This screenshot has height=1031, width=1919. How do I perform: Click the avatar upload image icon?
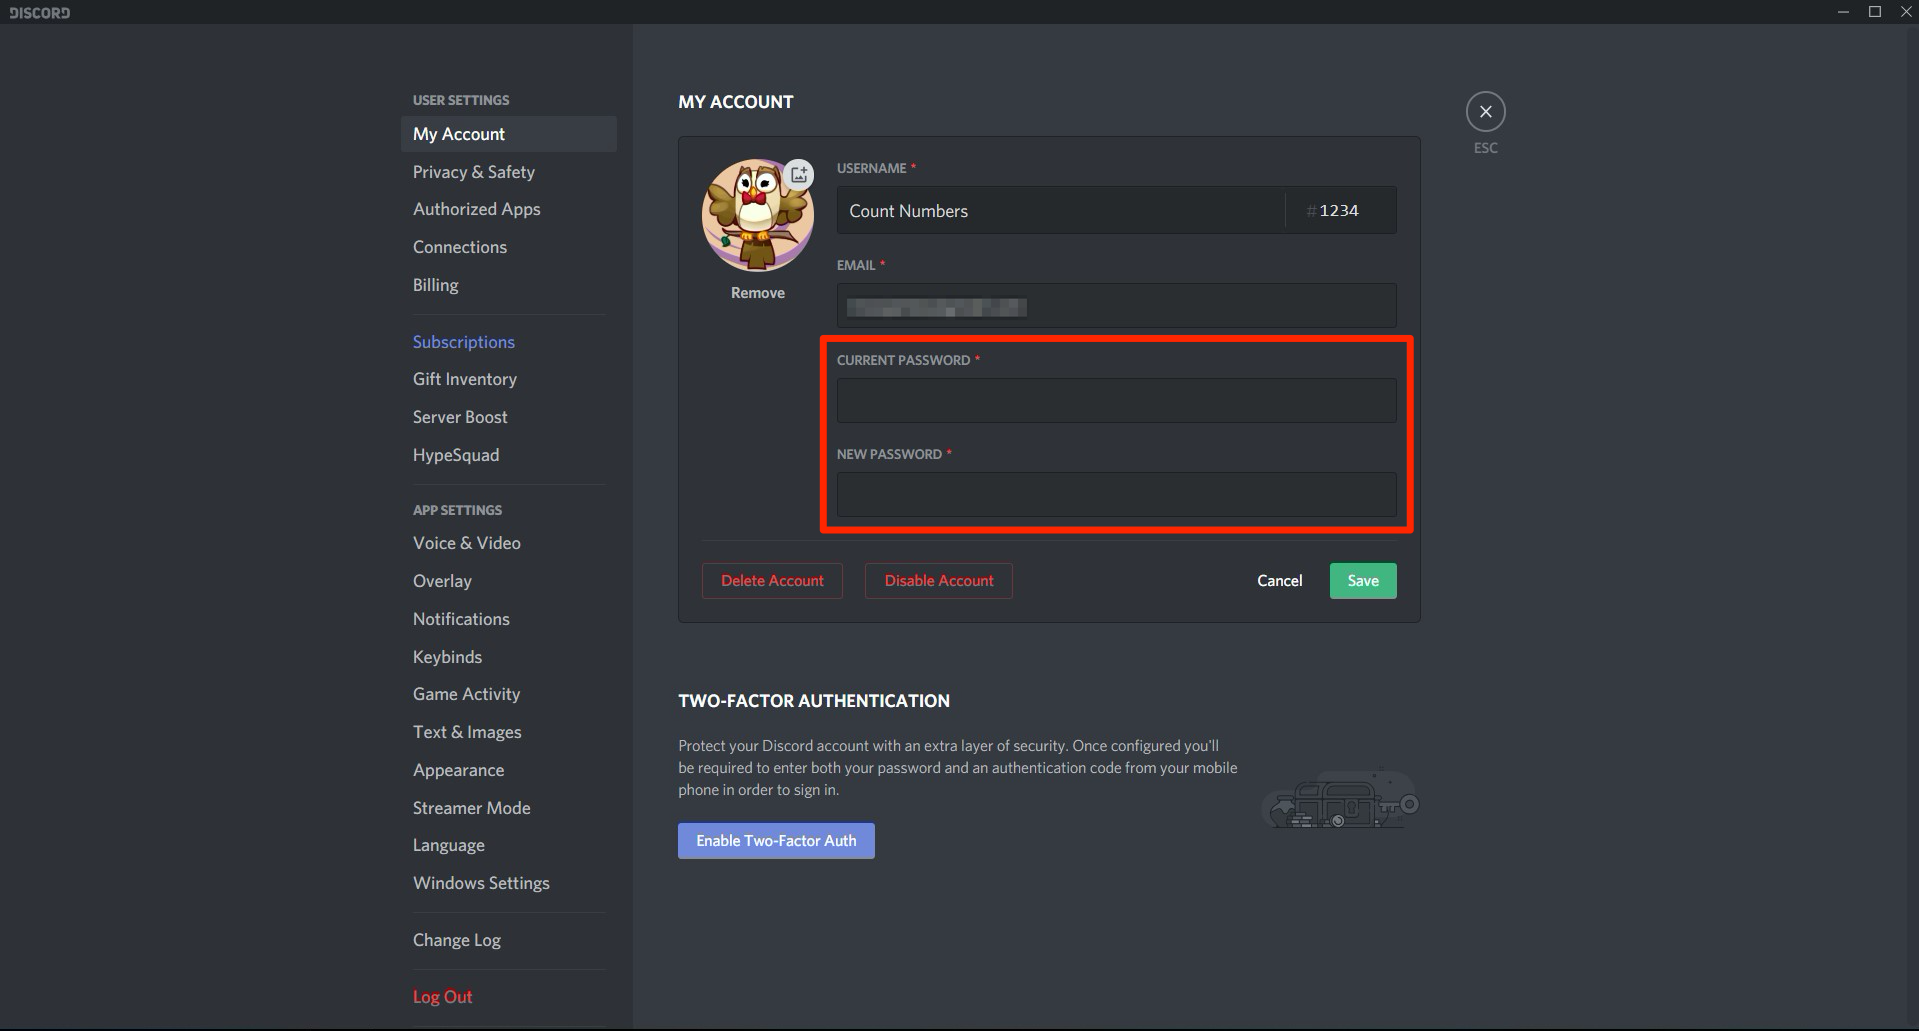coord(798,175)
